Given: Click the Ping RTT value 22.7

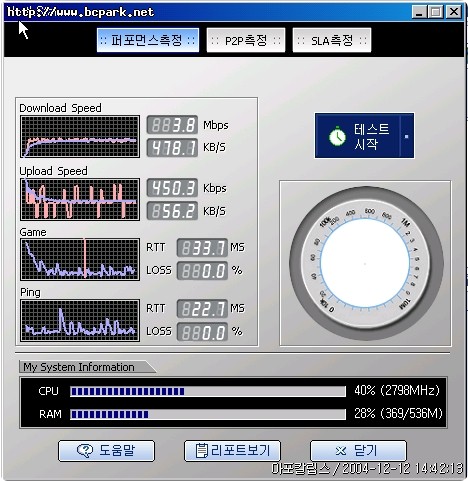Looking at the screenshot, I should click(x=202, y=309).
